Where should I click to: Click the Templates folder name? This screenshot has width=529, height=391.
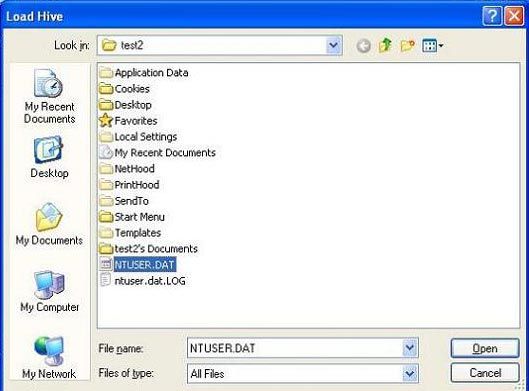click(x=138, y=233)
